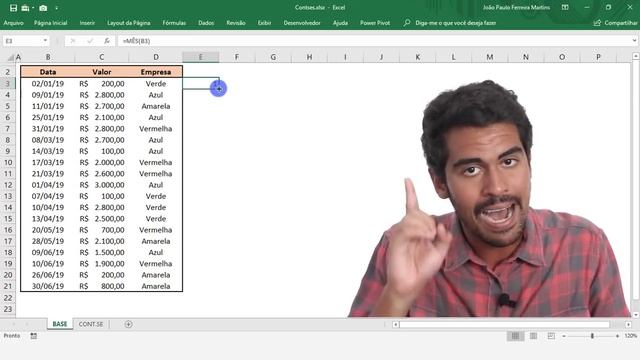Click the Select All corner triangle
The height and width of the screenshot is (360, 640).
tap(11, 57)
